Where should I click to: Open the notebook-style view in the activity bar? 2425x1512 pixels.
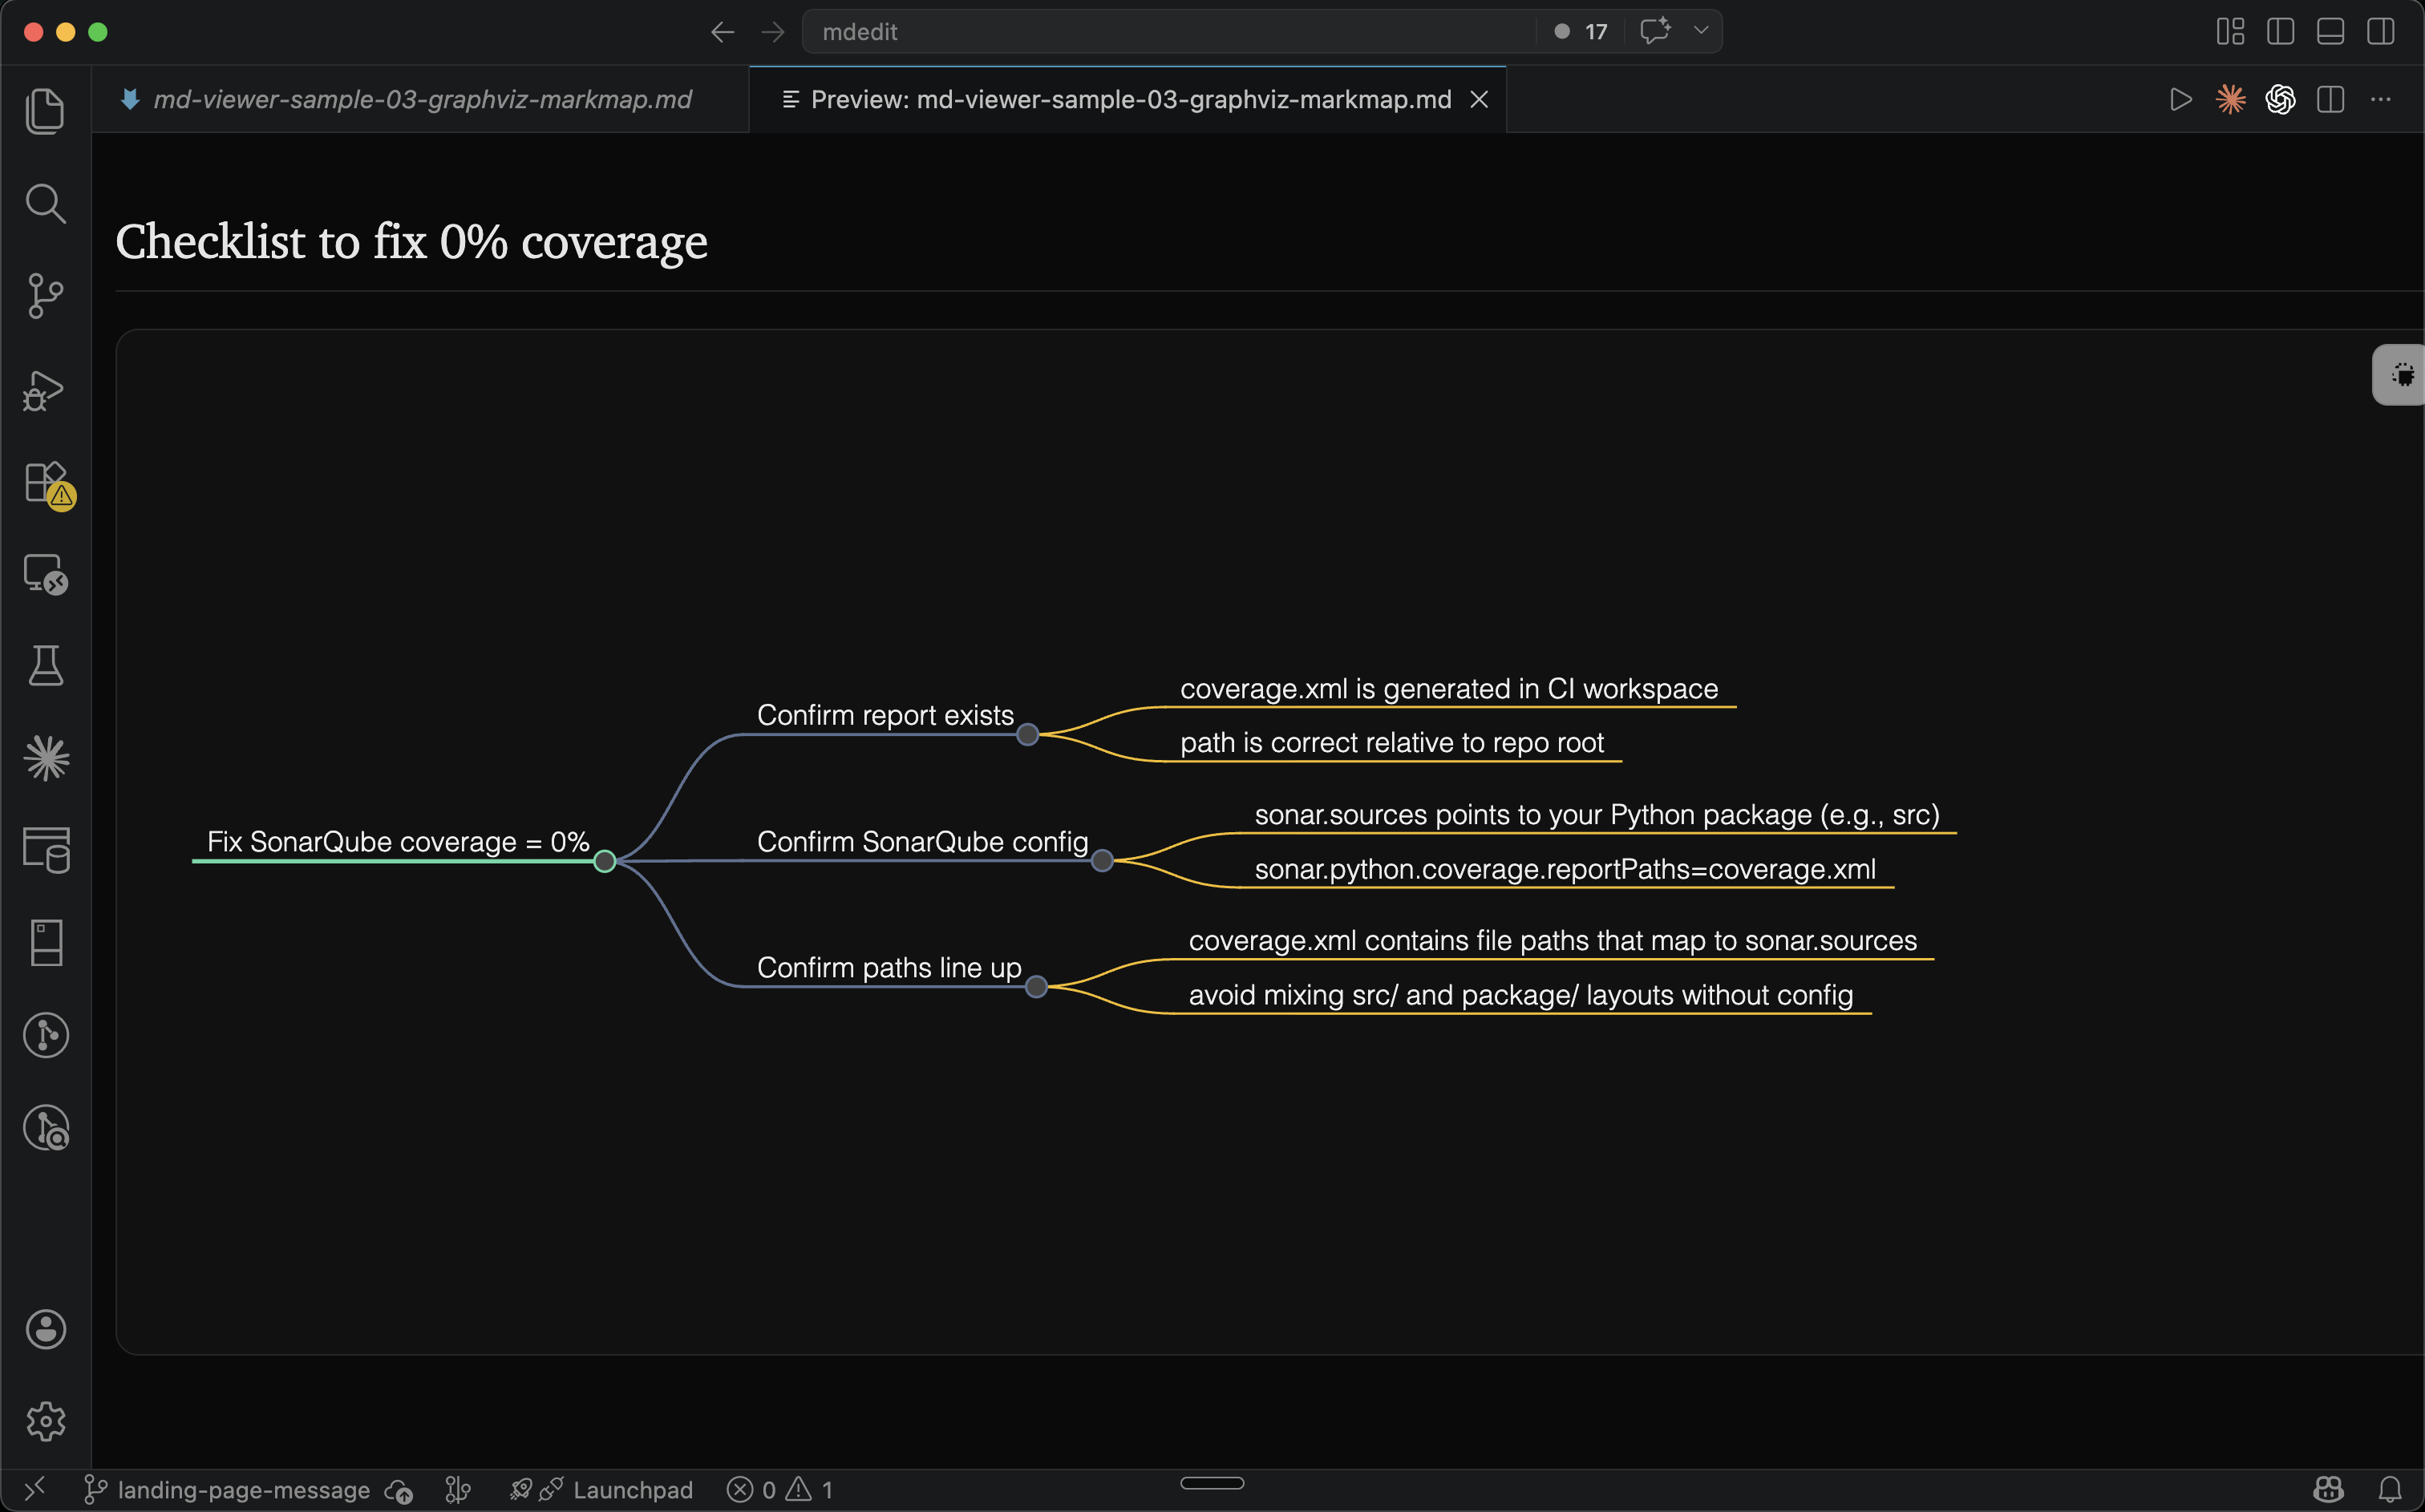pos(46,942)
